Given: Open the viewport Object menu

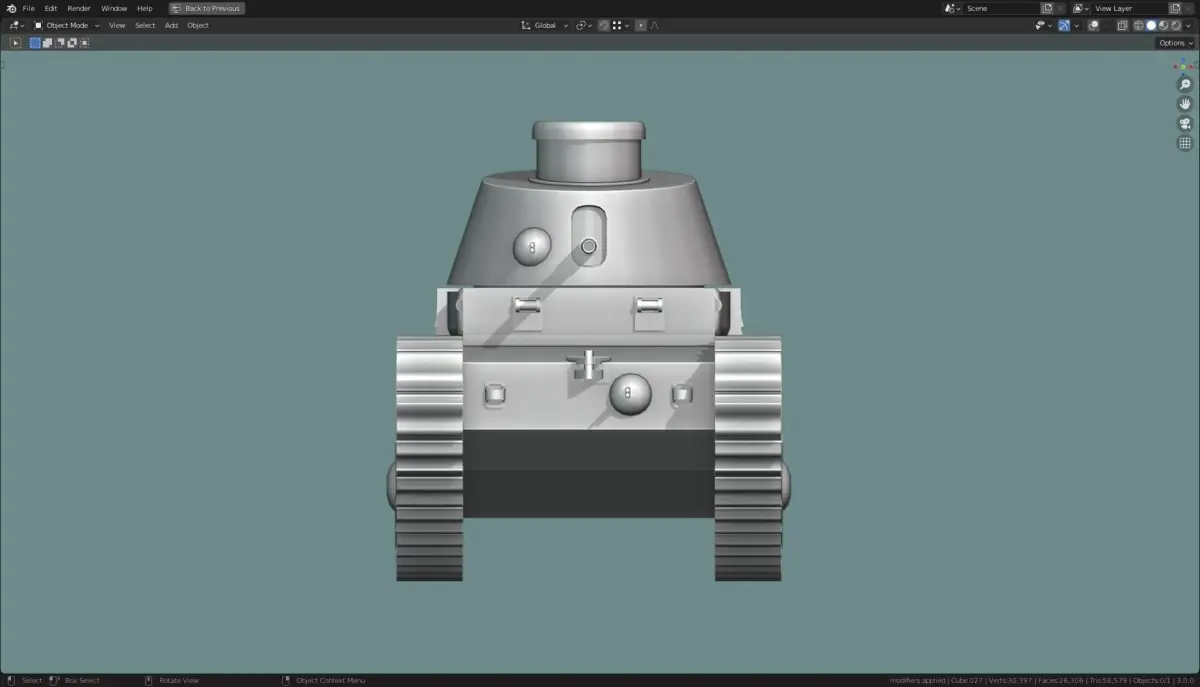Looking at the screenshot, I should coord(198,25).
